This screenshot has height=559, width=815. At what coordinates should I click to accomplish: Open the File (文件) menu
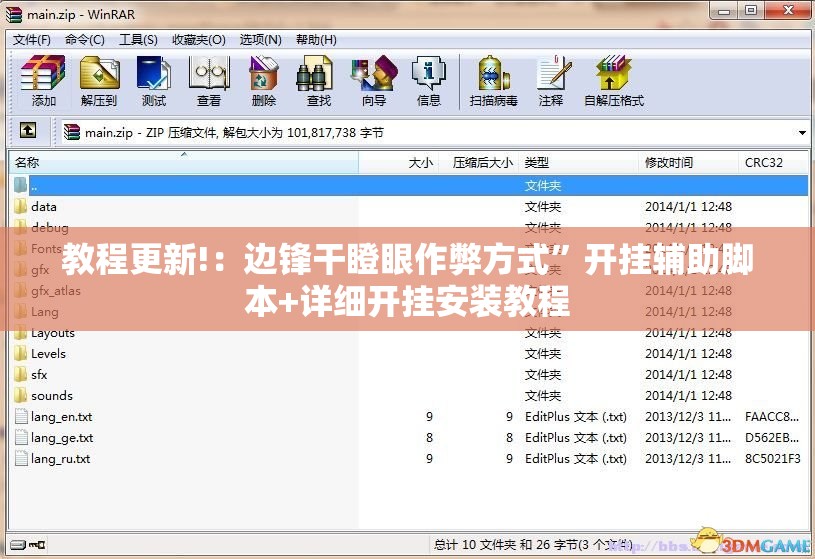[x=31, y=40]
